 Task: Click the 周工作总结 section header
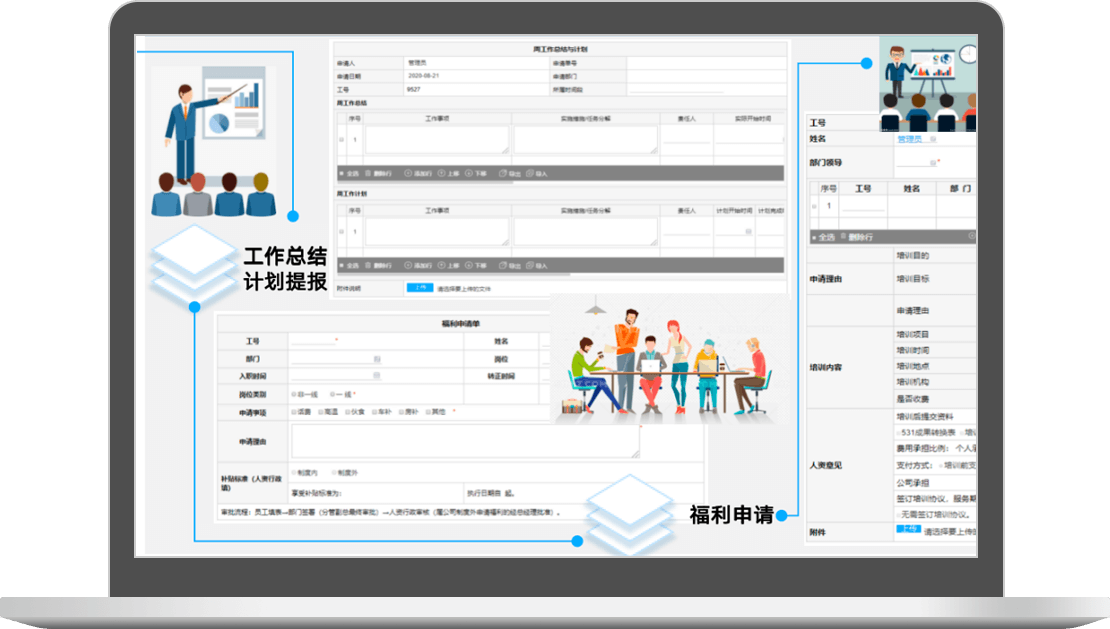coord(353,103)
